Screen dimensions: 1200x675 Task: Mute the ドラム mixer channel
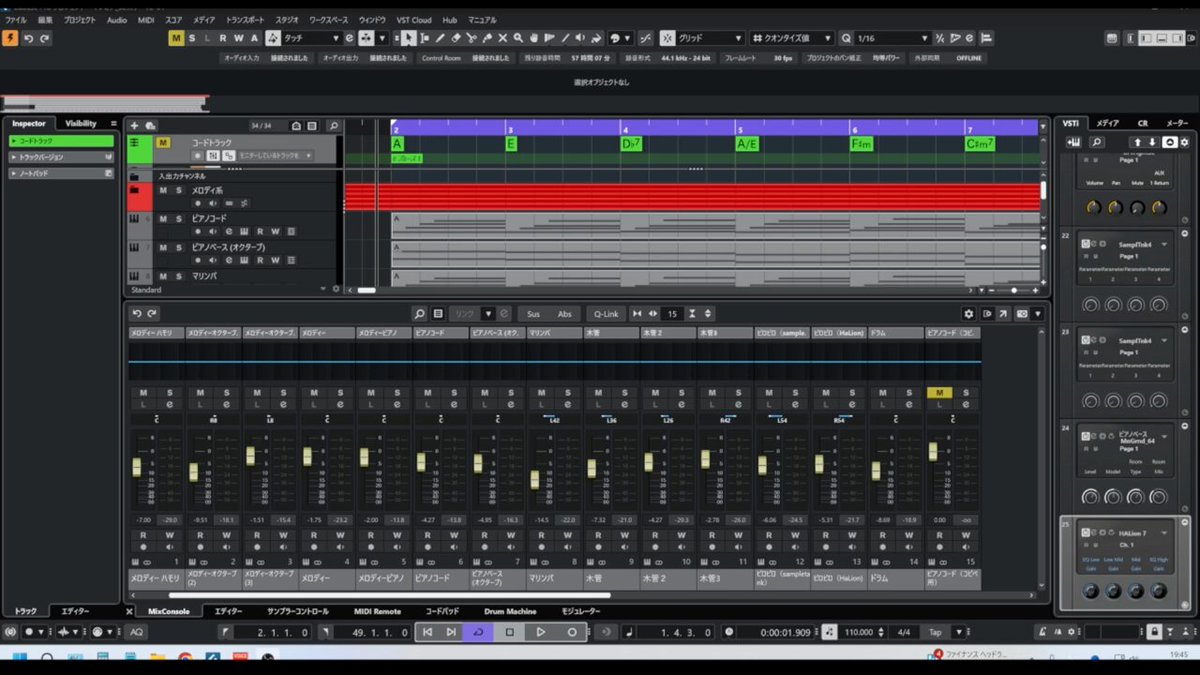click(883, 393)
